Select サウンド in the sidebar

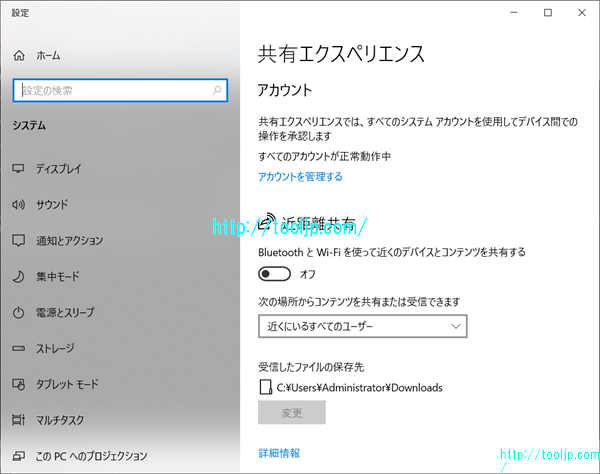52,205
